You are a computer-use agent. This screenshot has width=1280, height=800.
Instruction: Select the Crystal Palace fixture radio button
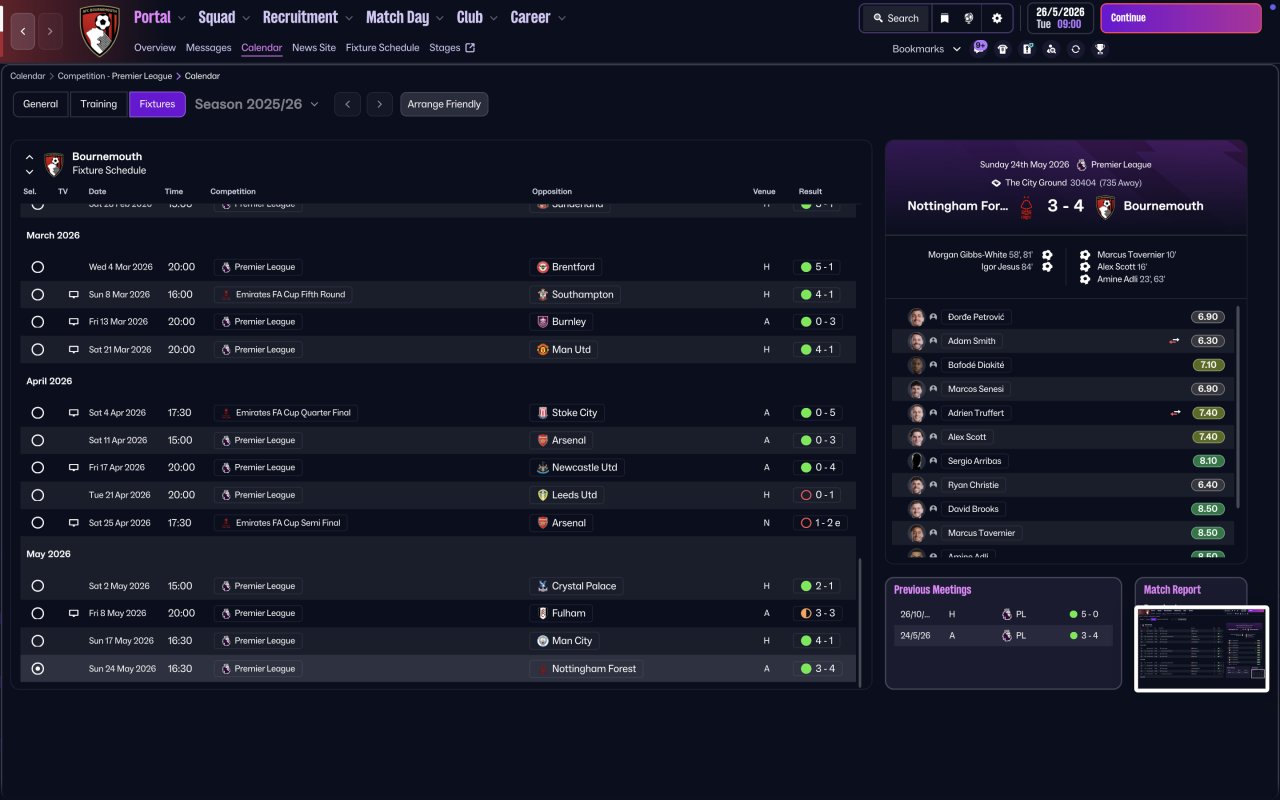(38, 586)
